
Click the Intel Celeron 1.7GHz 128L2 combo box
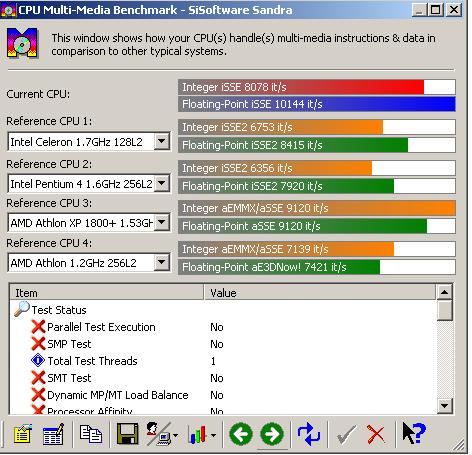click(89, 142)
